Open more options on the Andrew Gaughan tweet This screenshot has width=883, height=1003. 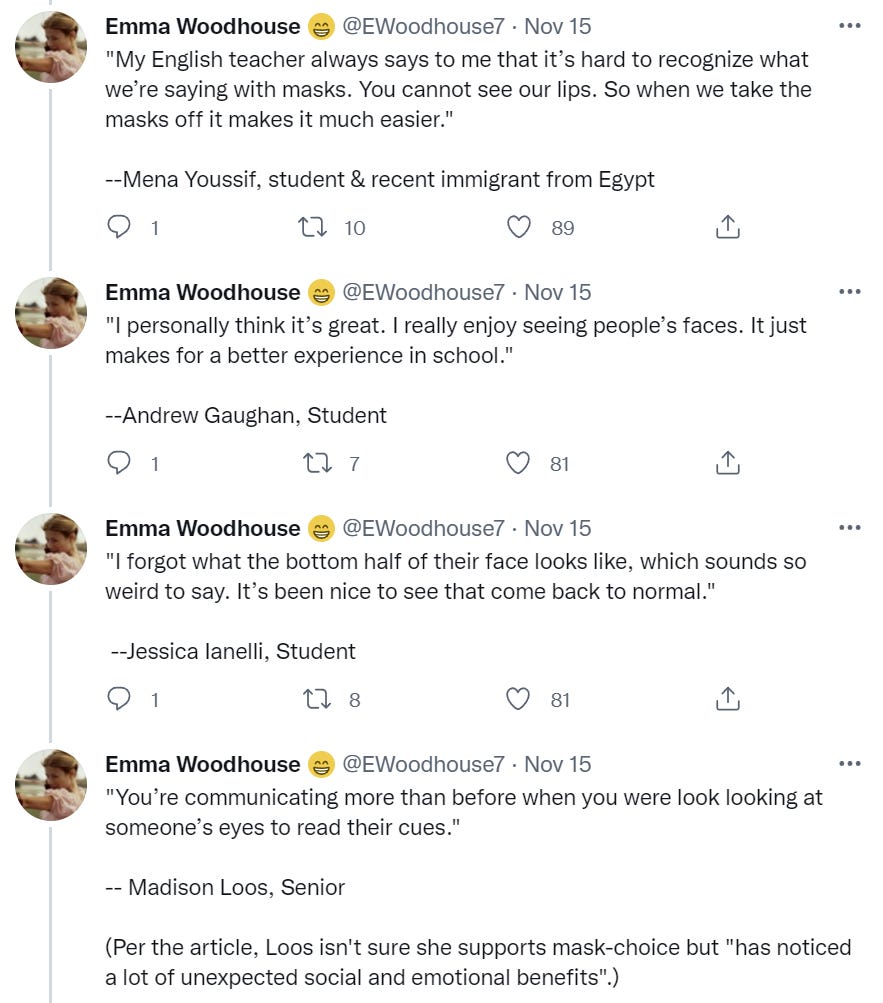[x=850, y=292]
